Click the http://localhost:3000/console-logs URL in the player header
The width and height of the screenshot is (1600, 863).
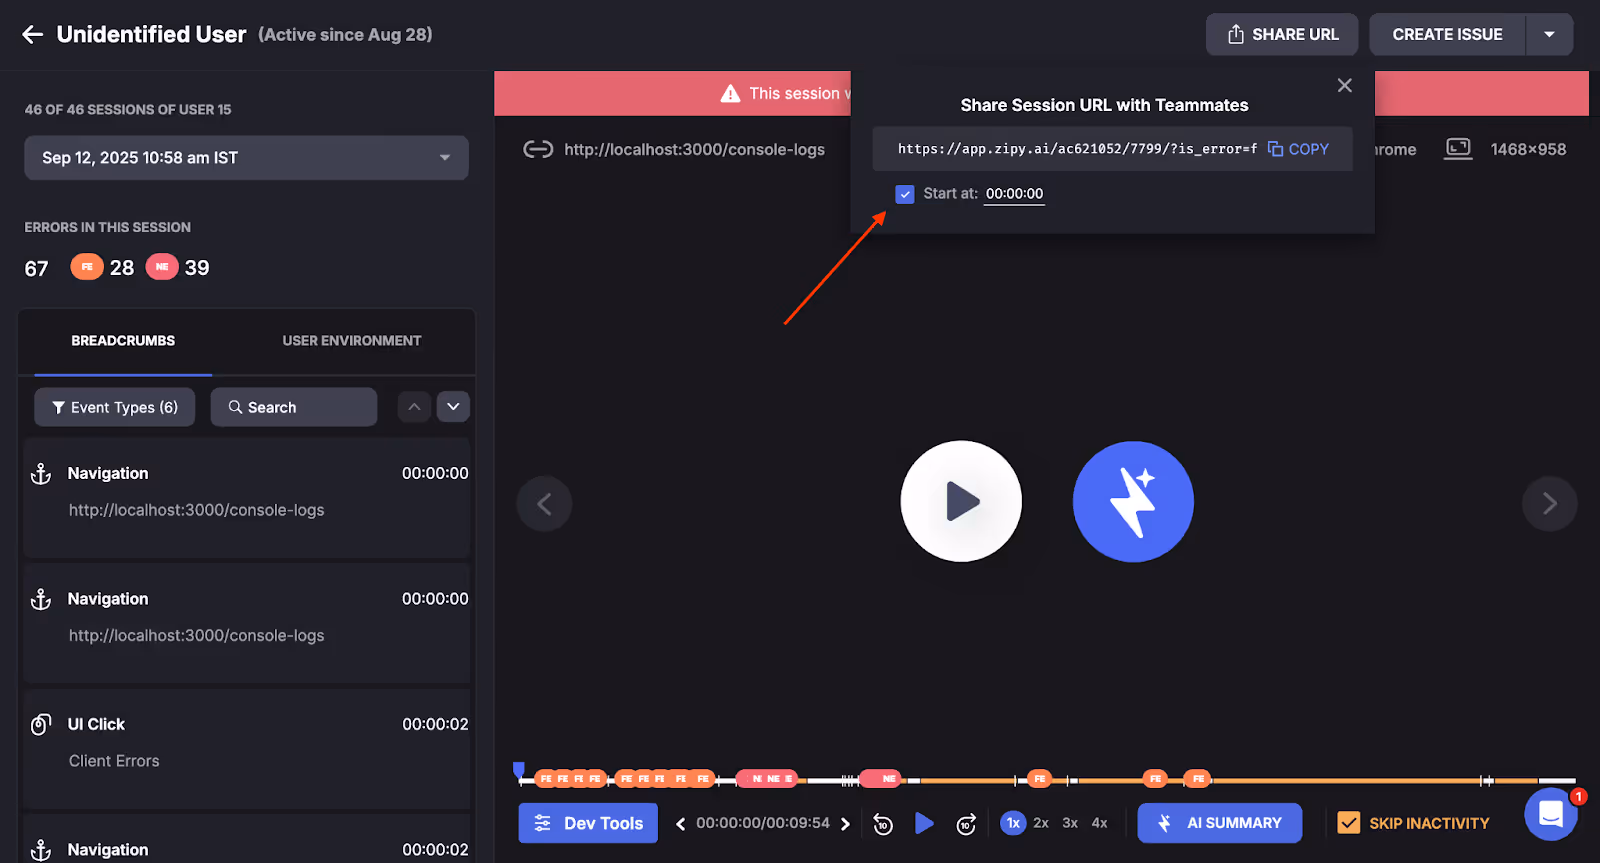point(694,150)
